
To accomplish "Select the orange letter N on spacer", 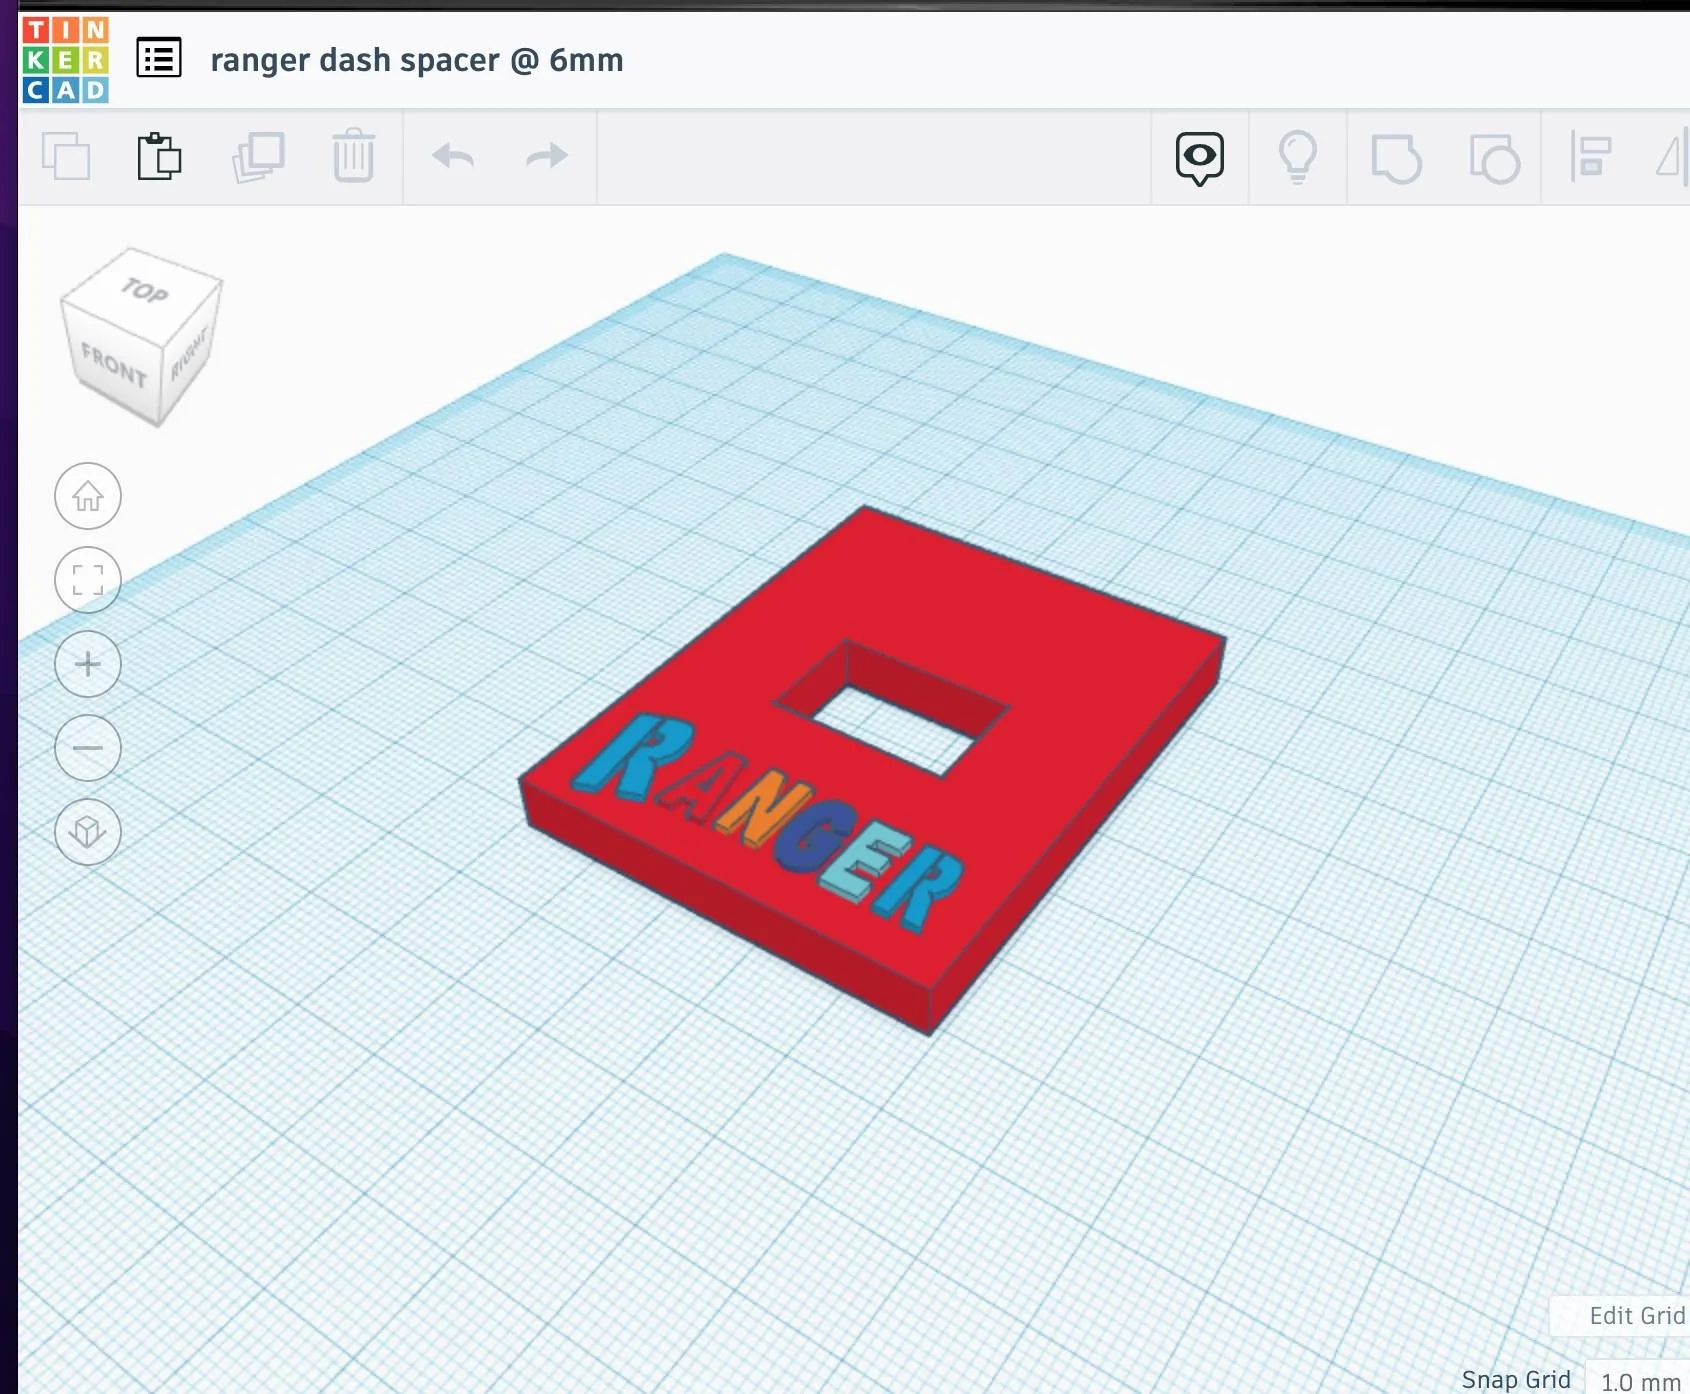I will pyautogui.click(x=763, y=808).
